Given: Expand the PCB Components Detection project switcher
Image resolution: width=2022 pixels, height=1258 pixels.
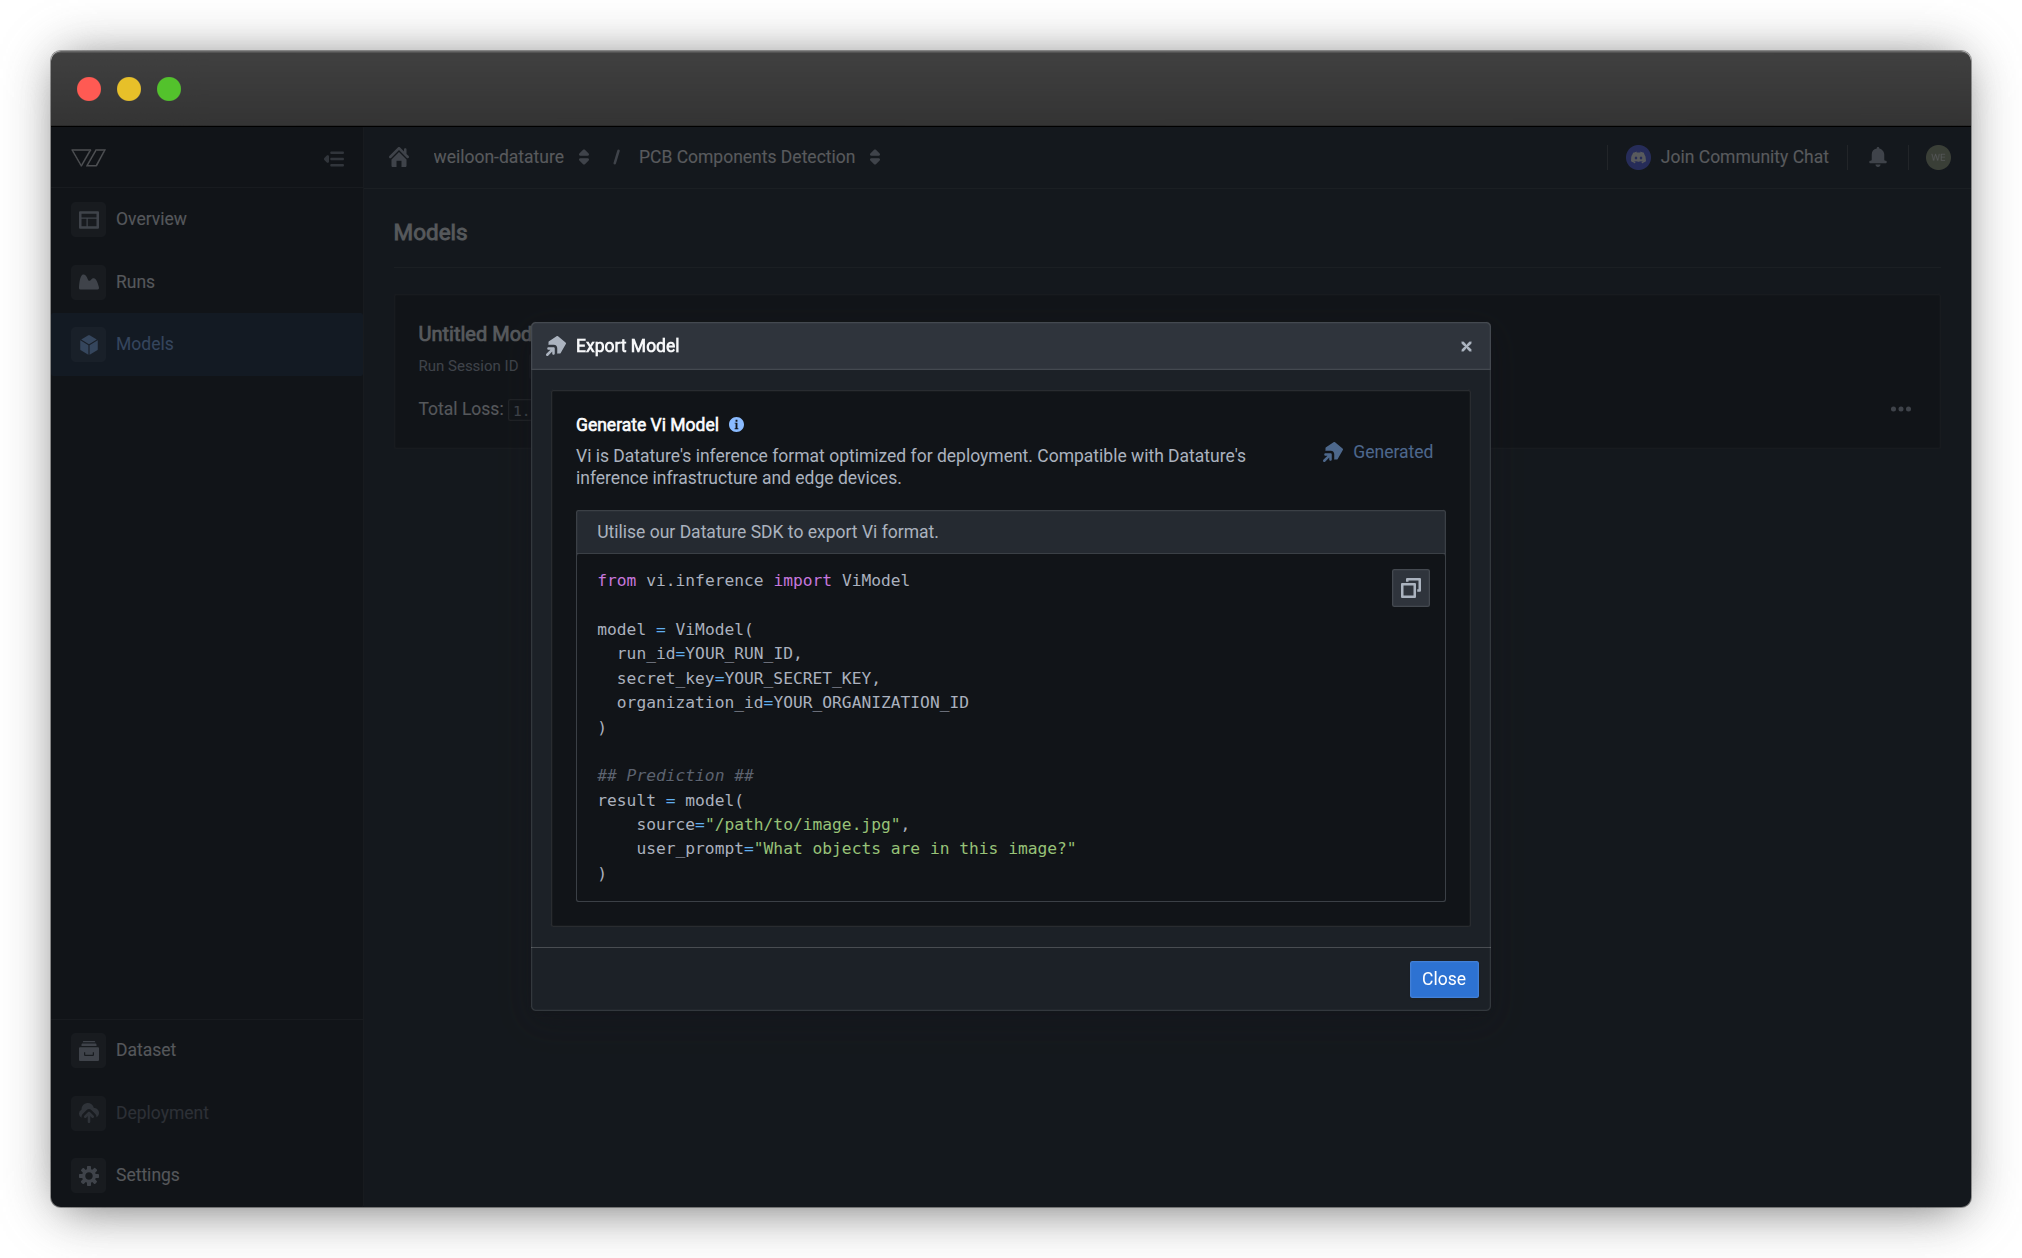Looking at the screenshot, I should (x=875, y=157).
